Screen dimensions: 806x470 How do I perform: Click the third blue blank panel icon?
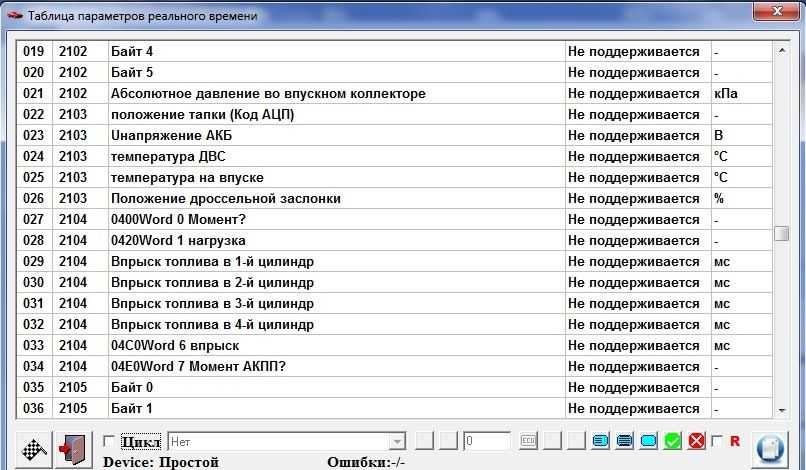pyautogui.click(x=649, y=441)
